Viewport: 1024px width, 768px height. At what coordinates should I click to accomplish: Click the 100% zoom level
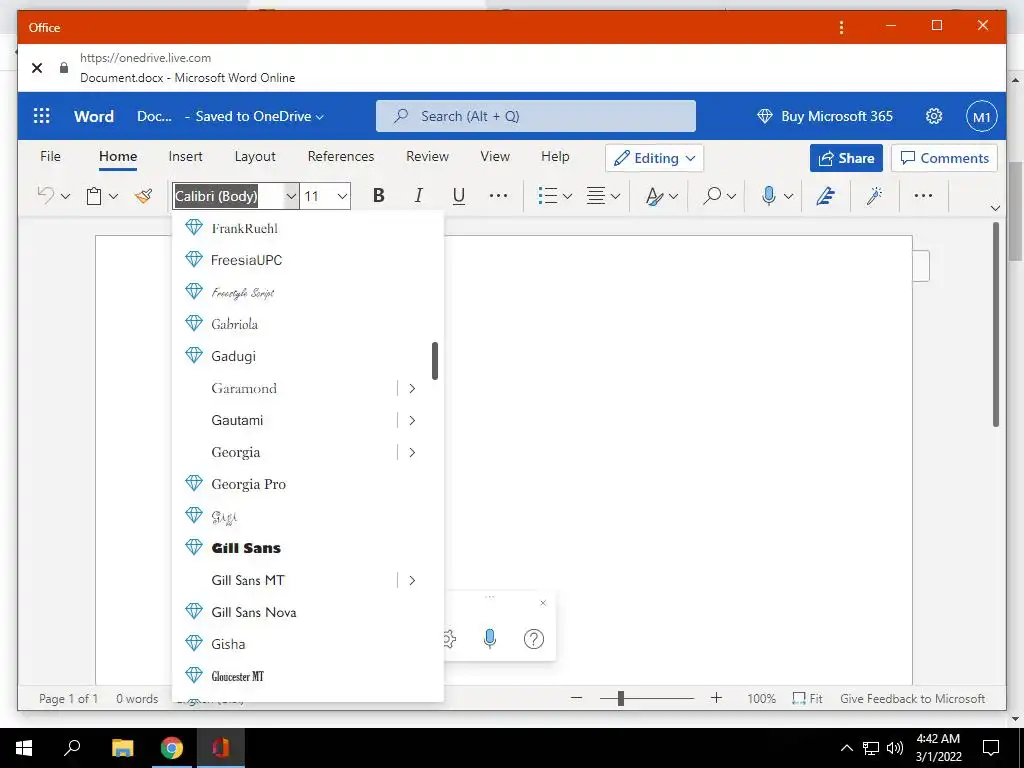click(x=761, y=698)
